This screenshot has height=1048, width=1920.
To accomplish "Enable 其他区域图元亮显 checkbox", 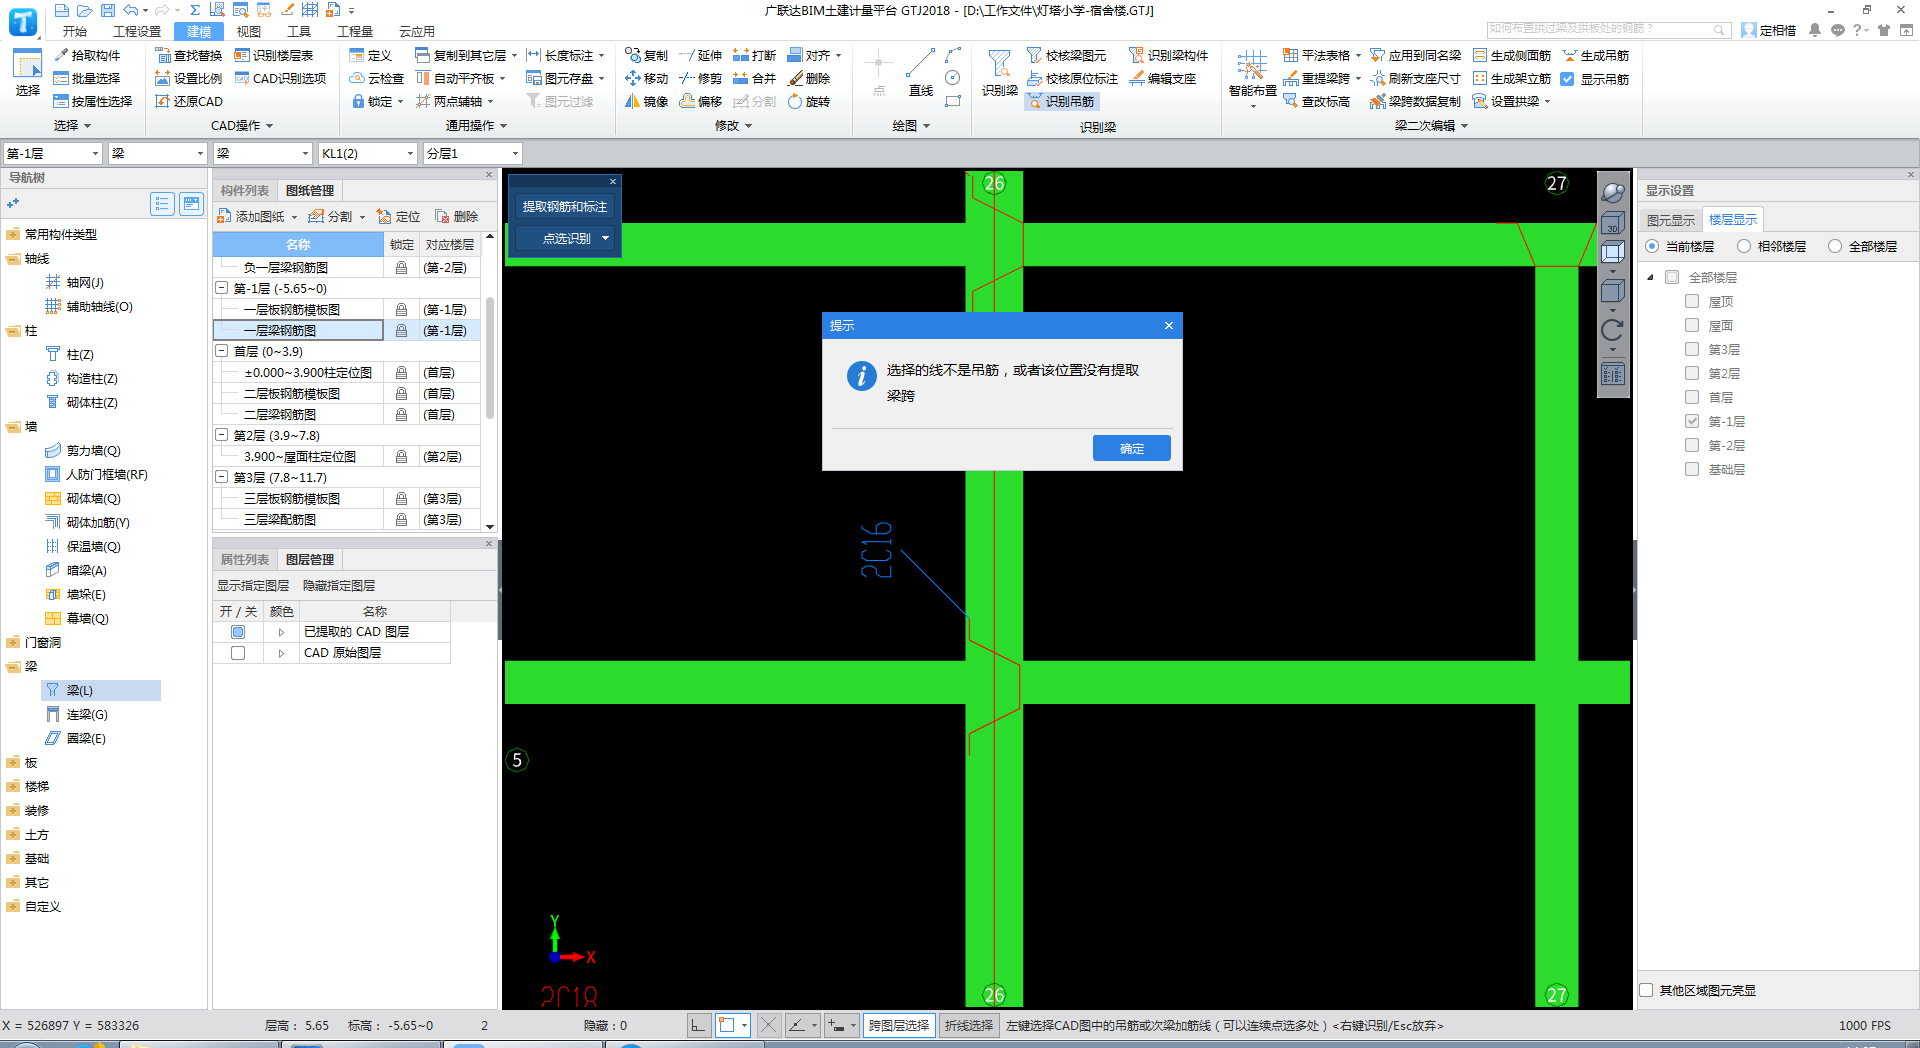I will (x=1646, y=990).
